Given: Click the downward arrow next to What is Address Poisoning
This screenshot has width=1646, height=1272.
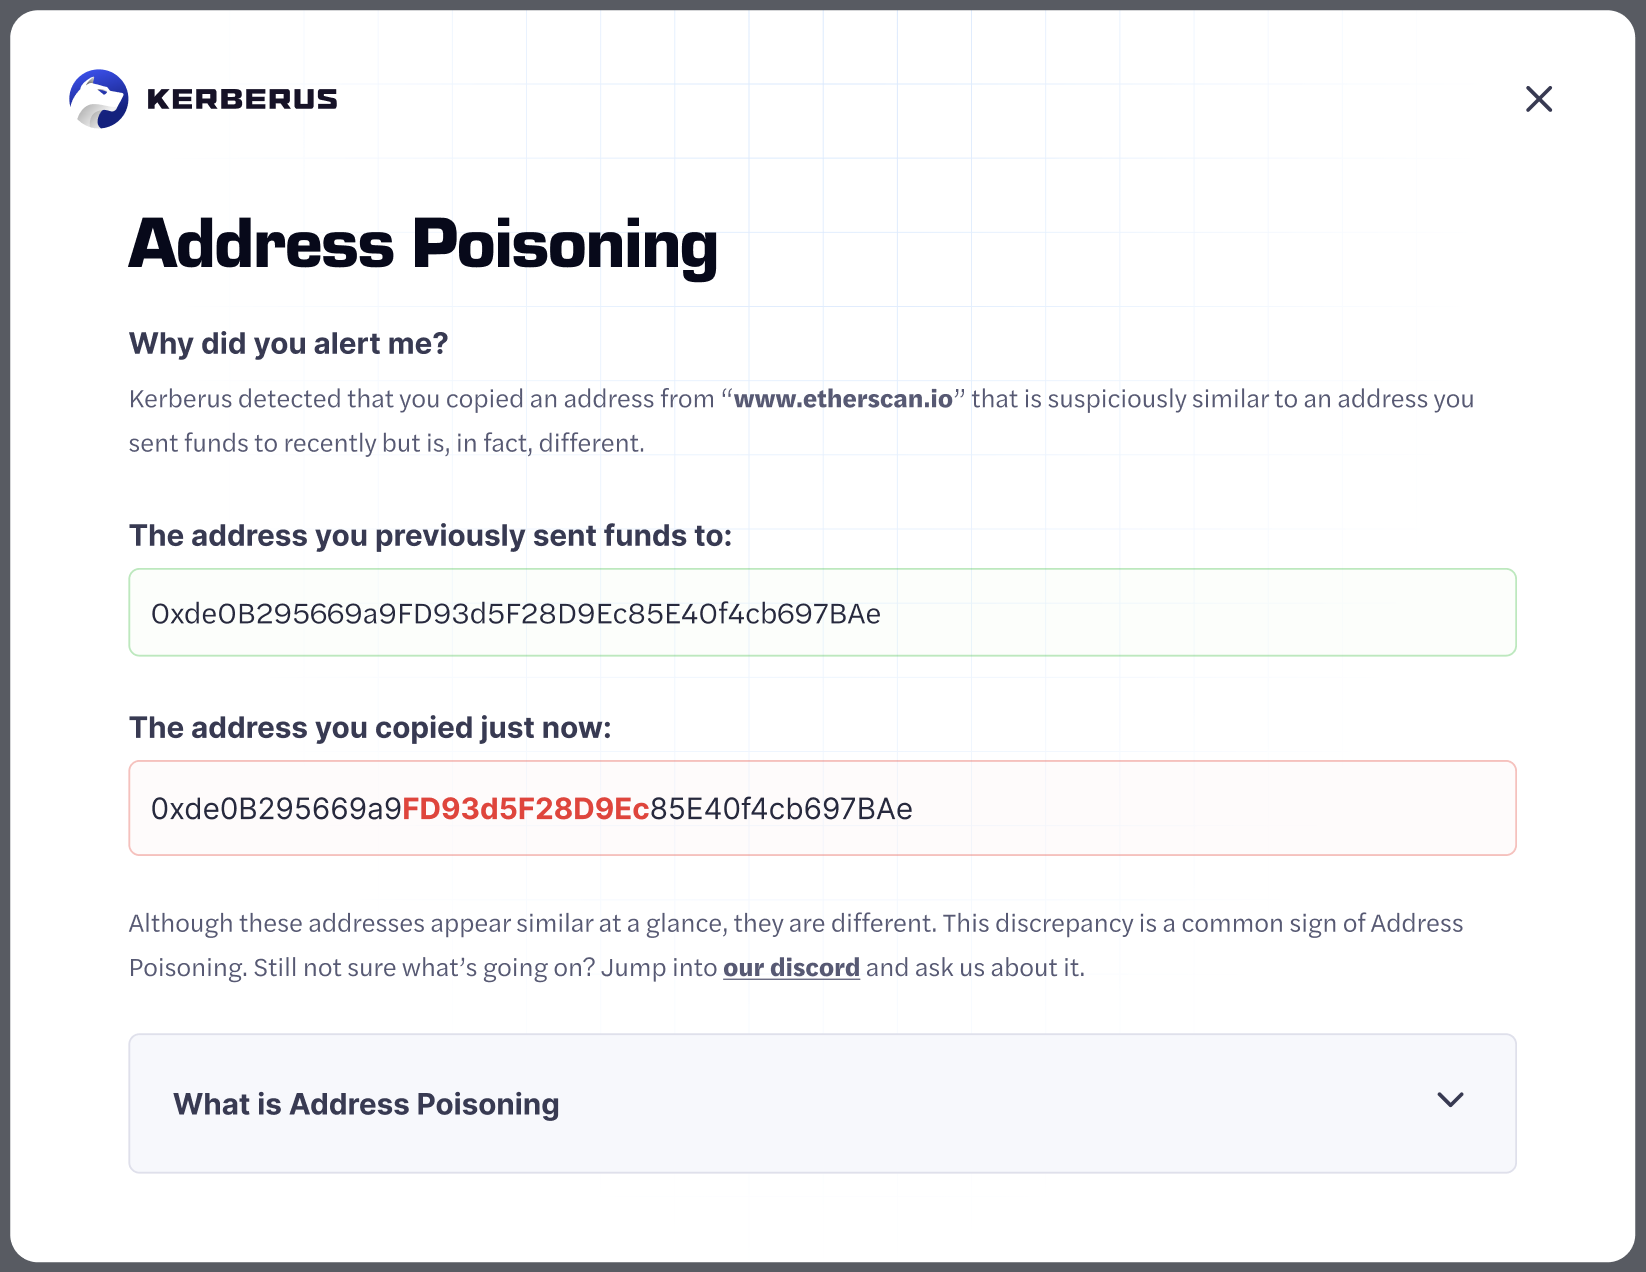Looking at the screenshot, I should click(x=1449, y=1100).
